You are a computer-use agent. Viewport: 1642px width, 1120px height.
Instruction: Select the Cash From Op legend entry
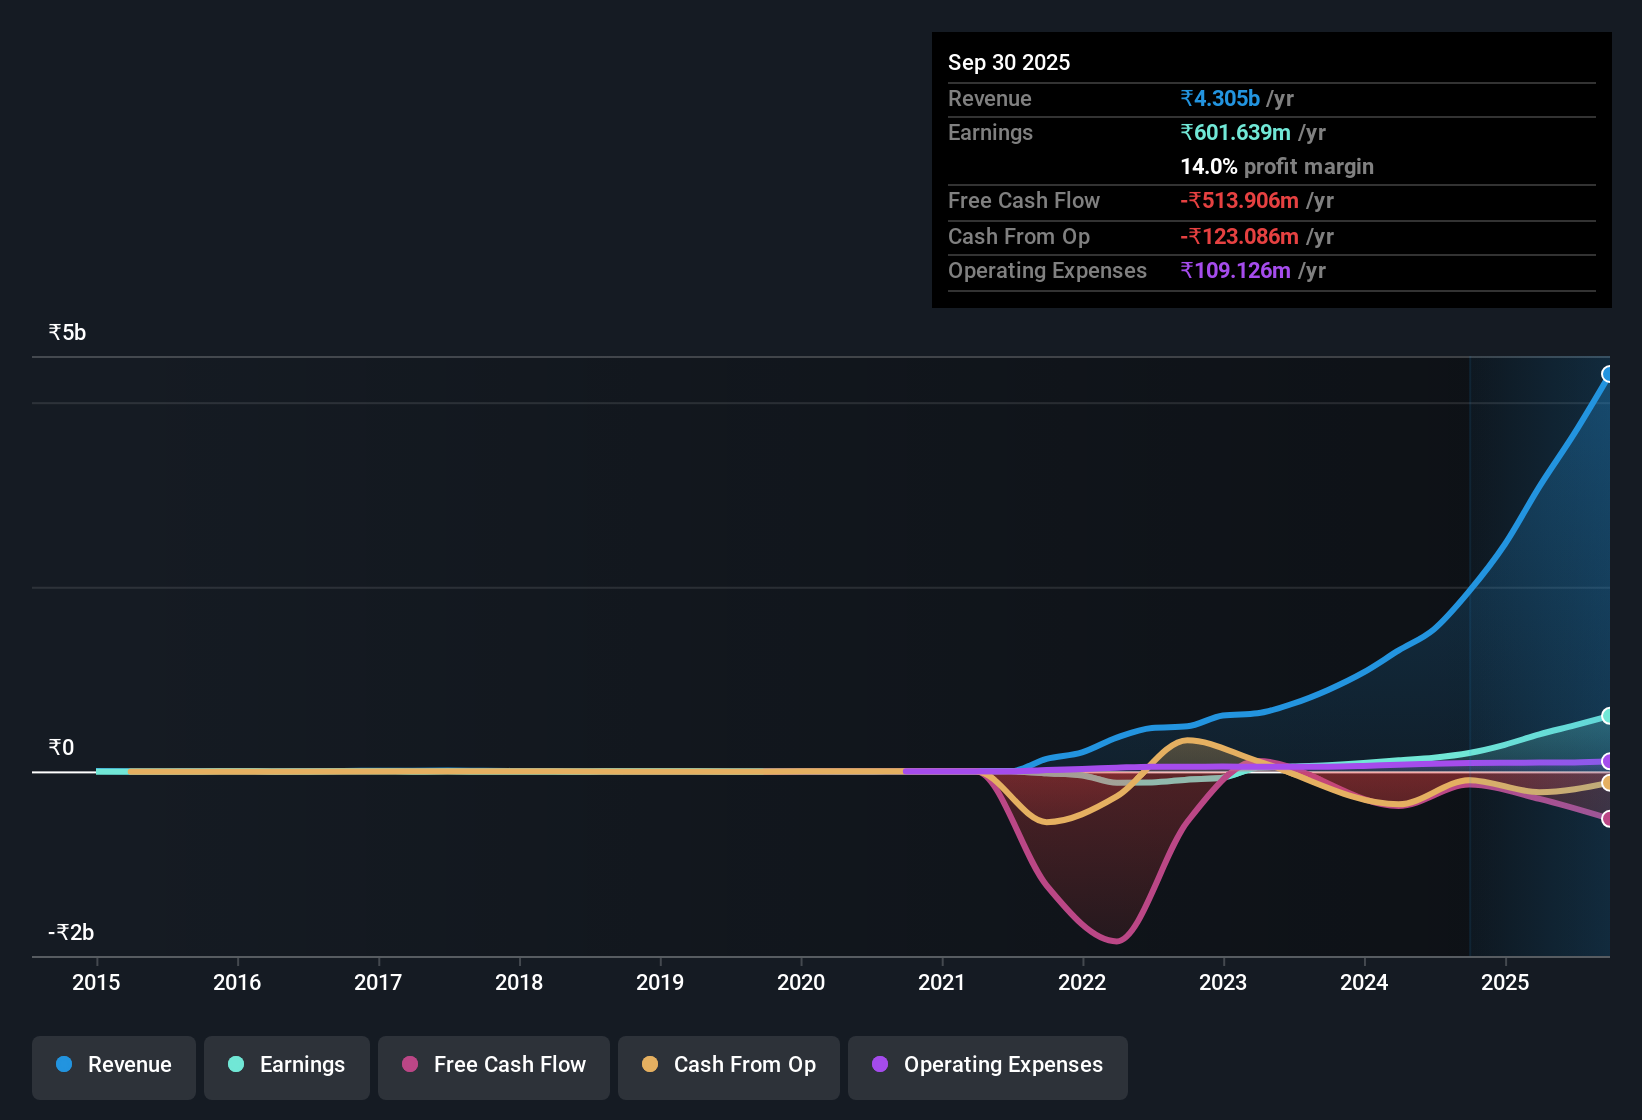pos(728,1066)
